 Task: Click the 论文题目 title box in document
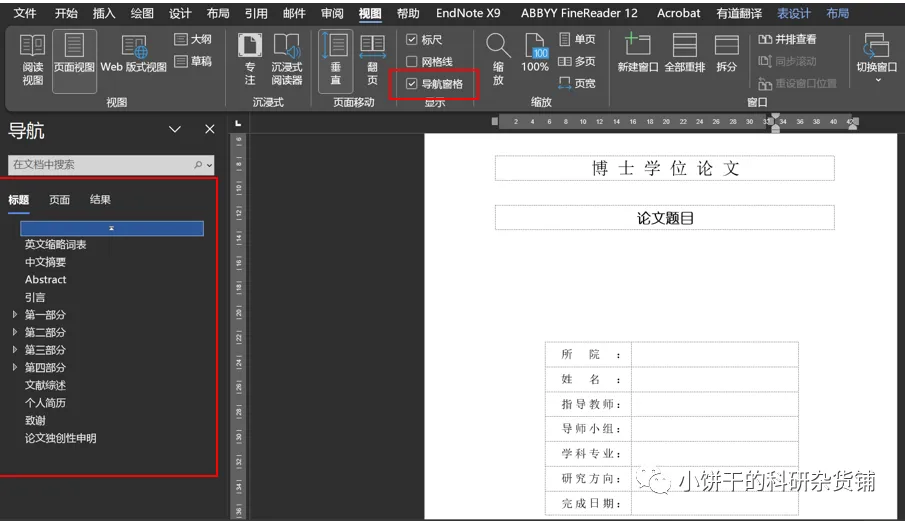click(x=665, y=218)
